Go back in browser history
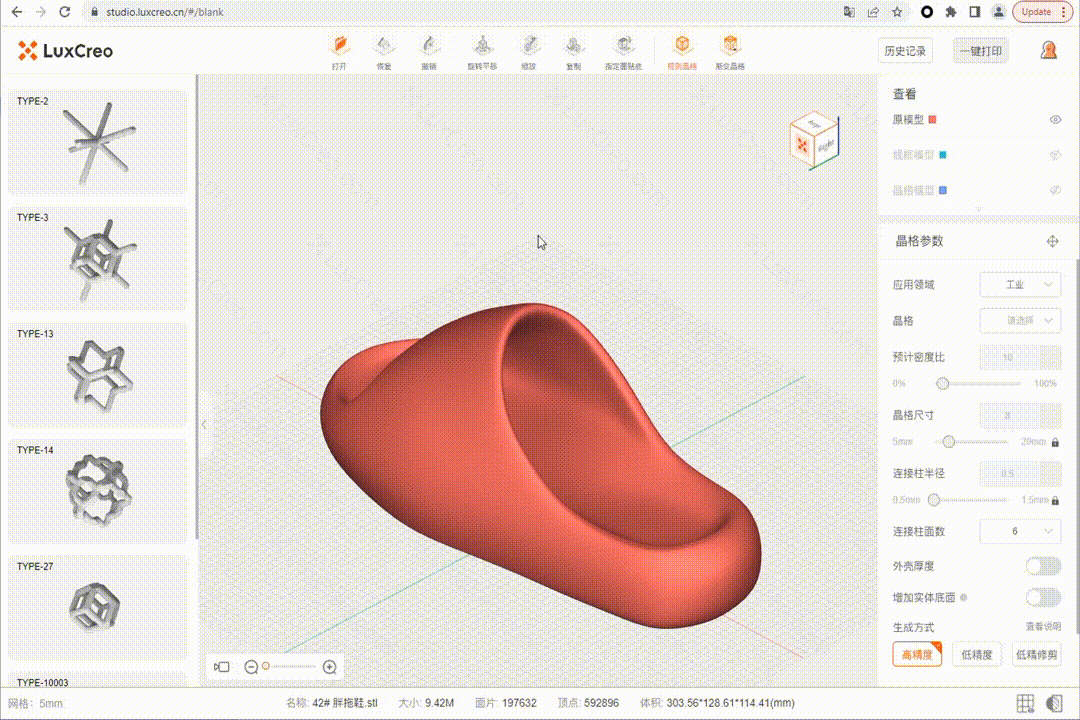The width and height of the screenshot is (1080, 720). 17,12
